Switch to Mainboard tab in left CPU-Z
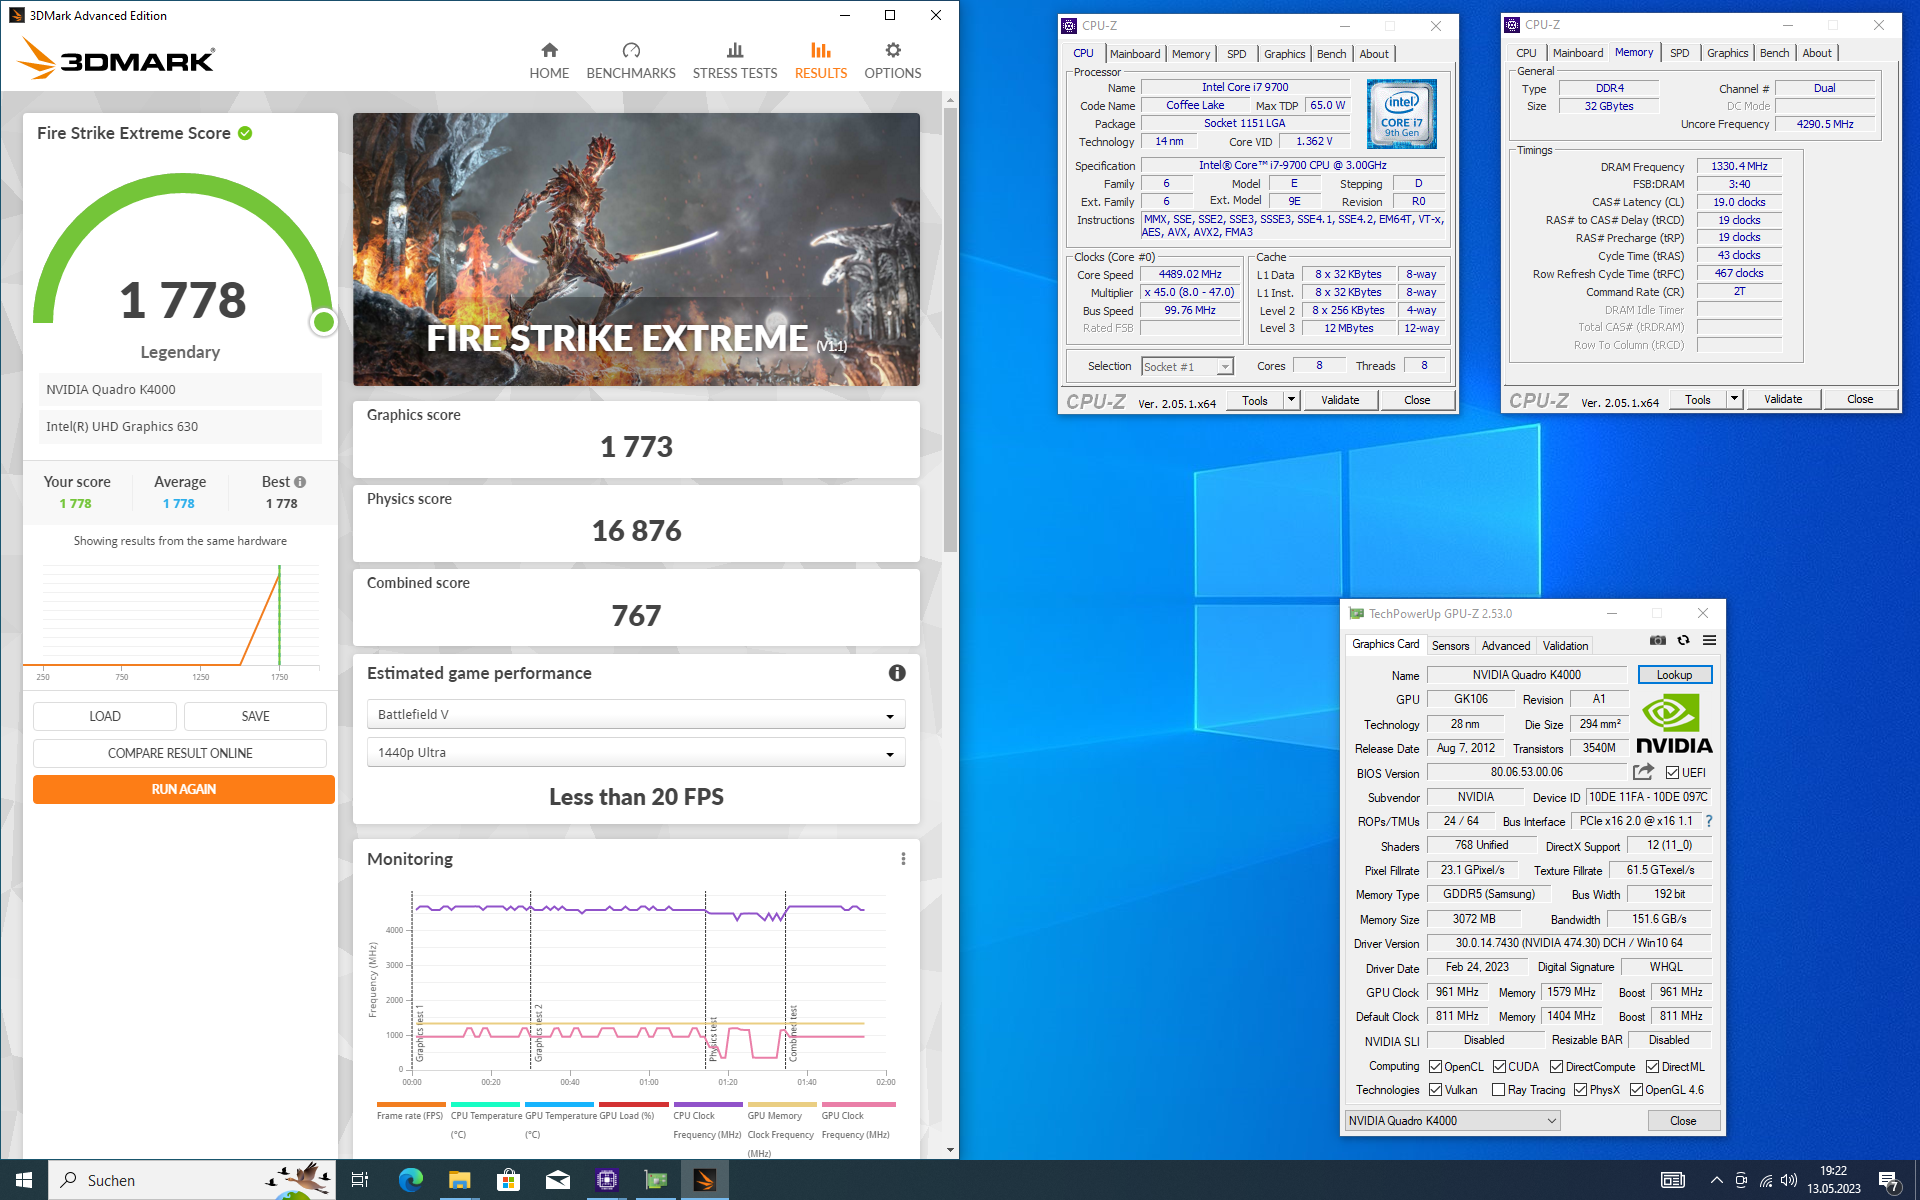The image size is (1920, 1200). [x=1134, y=54]
